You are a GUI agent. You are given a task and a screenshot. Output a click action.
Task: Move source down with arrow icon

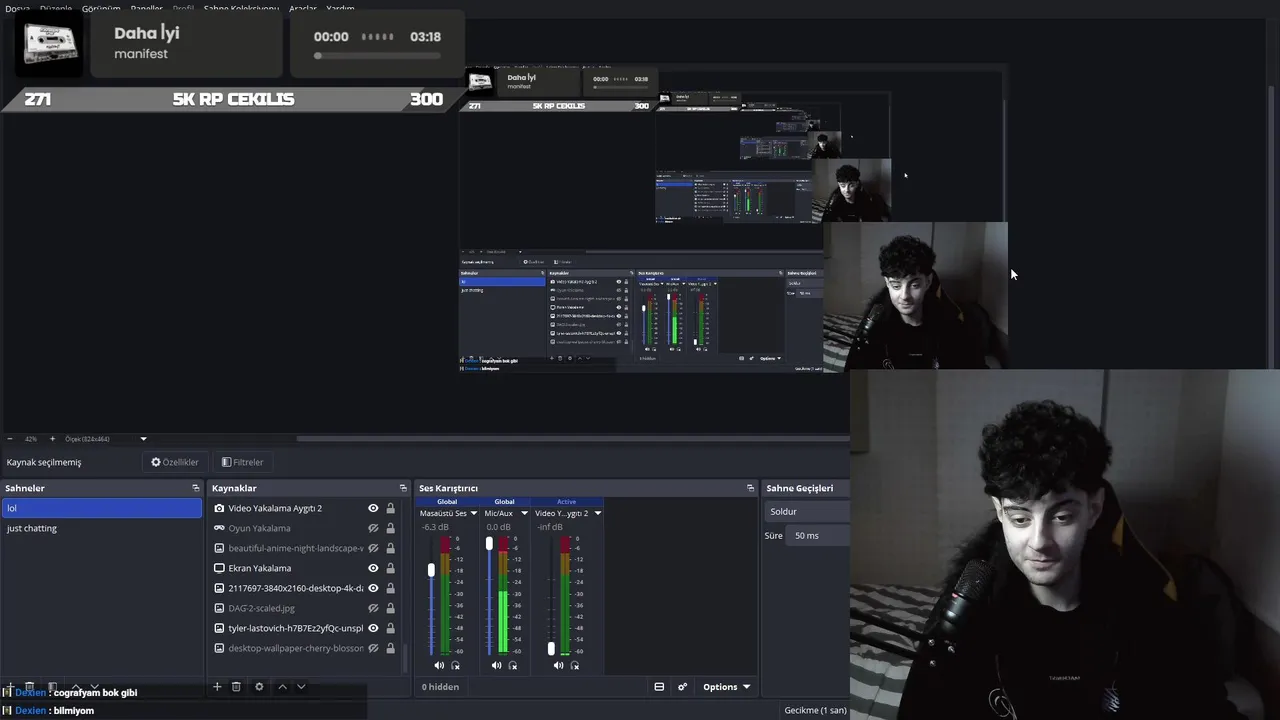click(x=301, y=687)
